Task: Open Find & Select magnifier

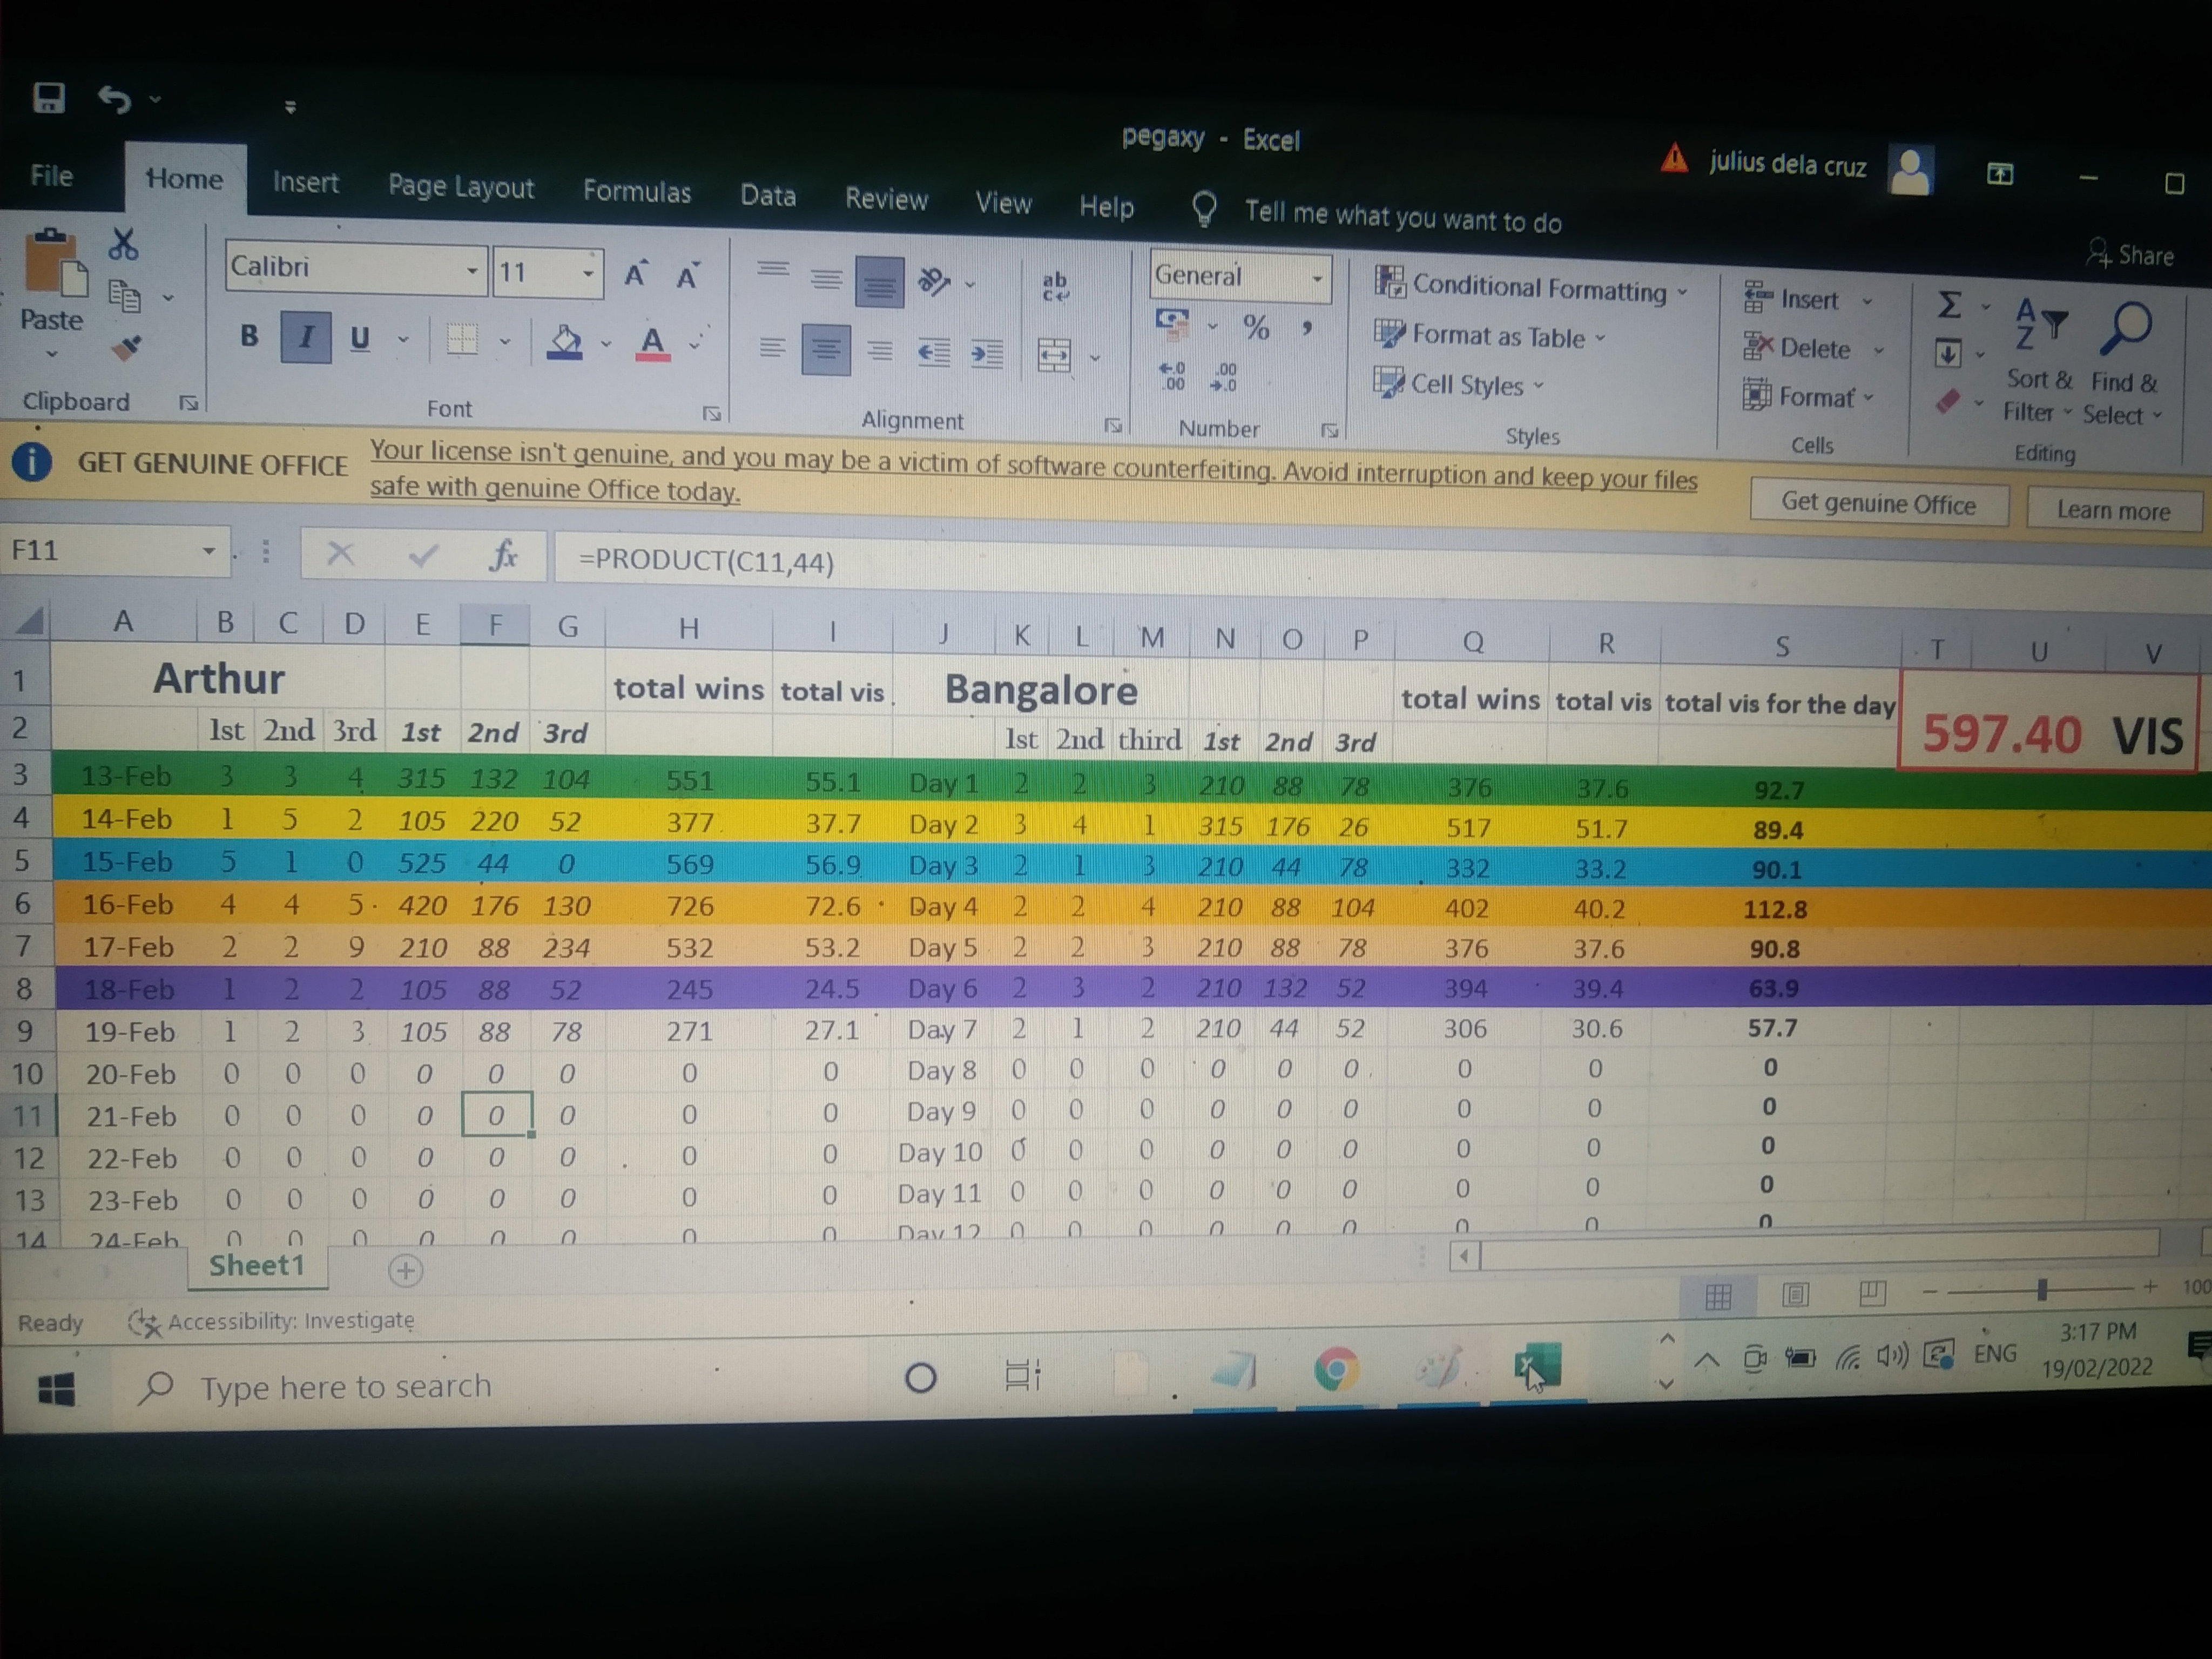Action: coord(2124,364)
